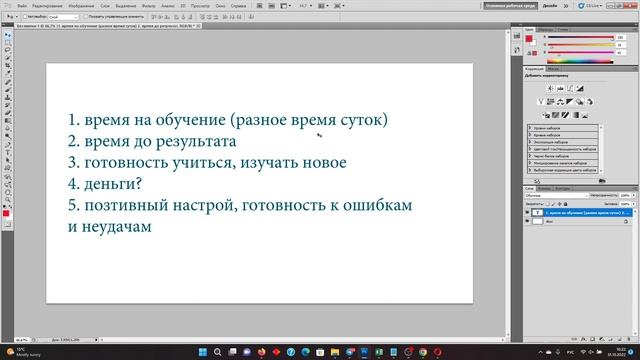
Task: Select the Horizontal Type tool
Action: tap(7, 154)
